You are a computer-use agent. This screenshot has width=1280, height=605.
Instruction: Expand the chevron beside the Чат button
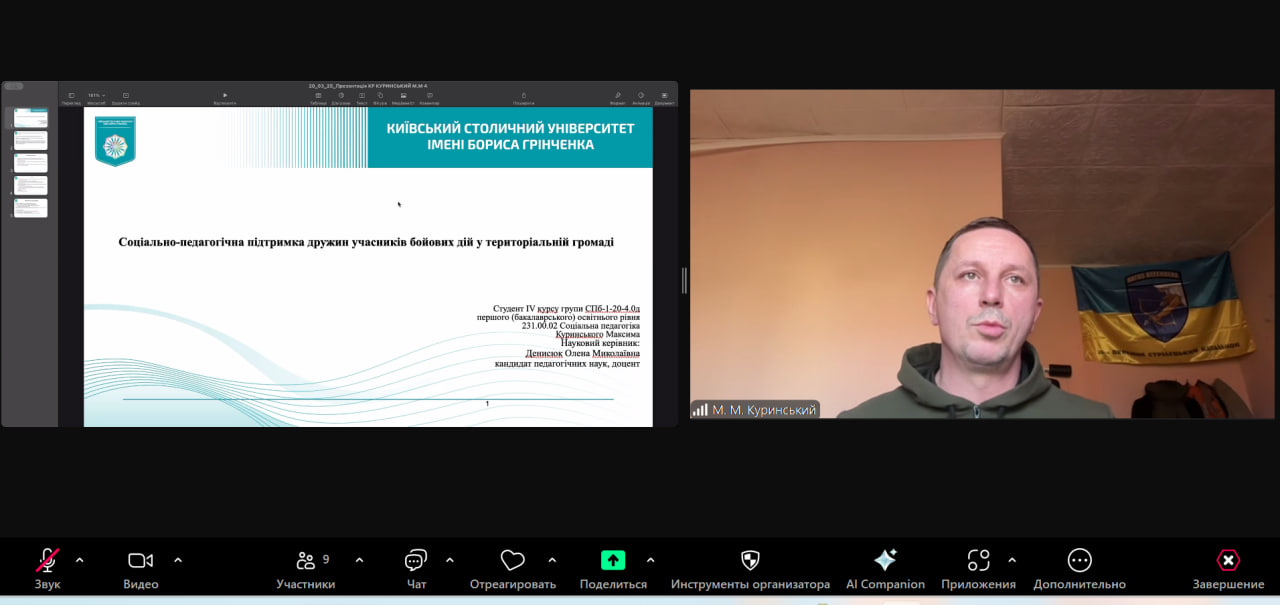[x=450, y=560]
